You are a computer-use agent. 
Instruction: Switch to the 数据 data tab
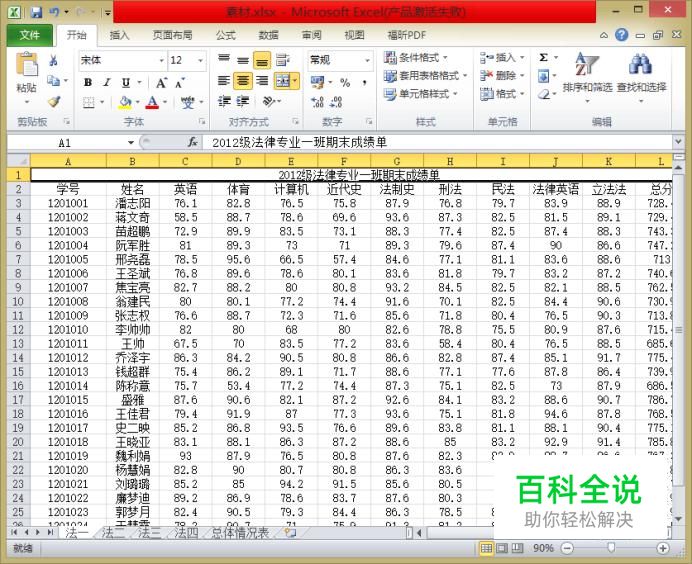268,35
